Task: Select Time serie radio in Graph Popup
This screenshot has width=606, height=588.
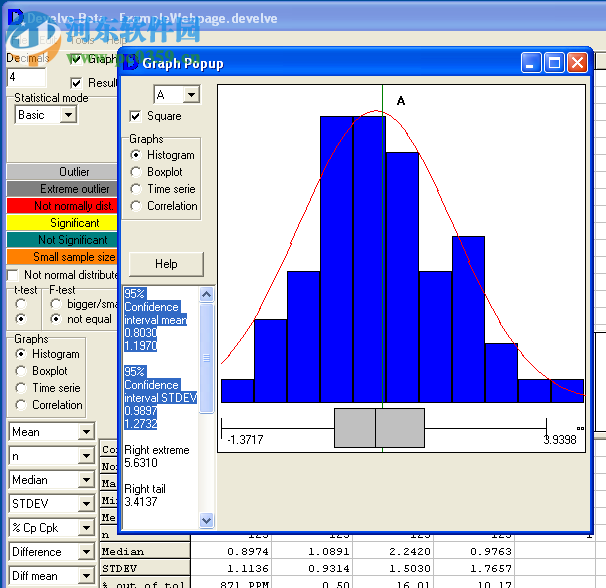Action: point(136,189)
